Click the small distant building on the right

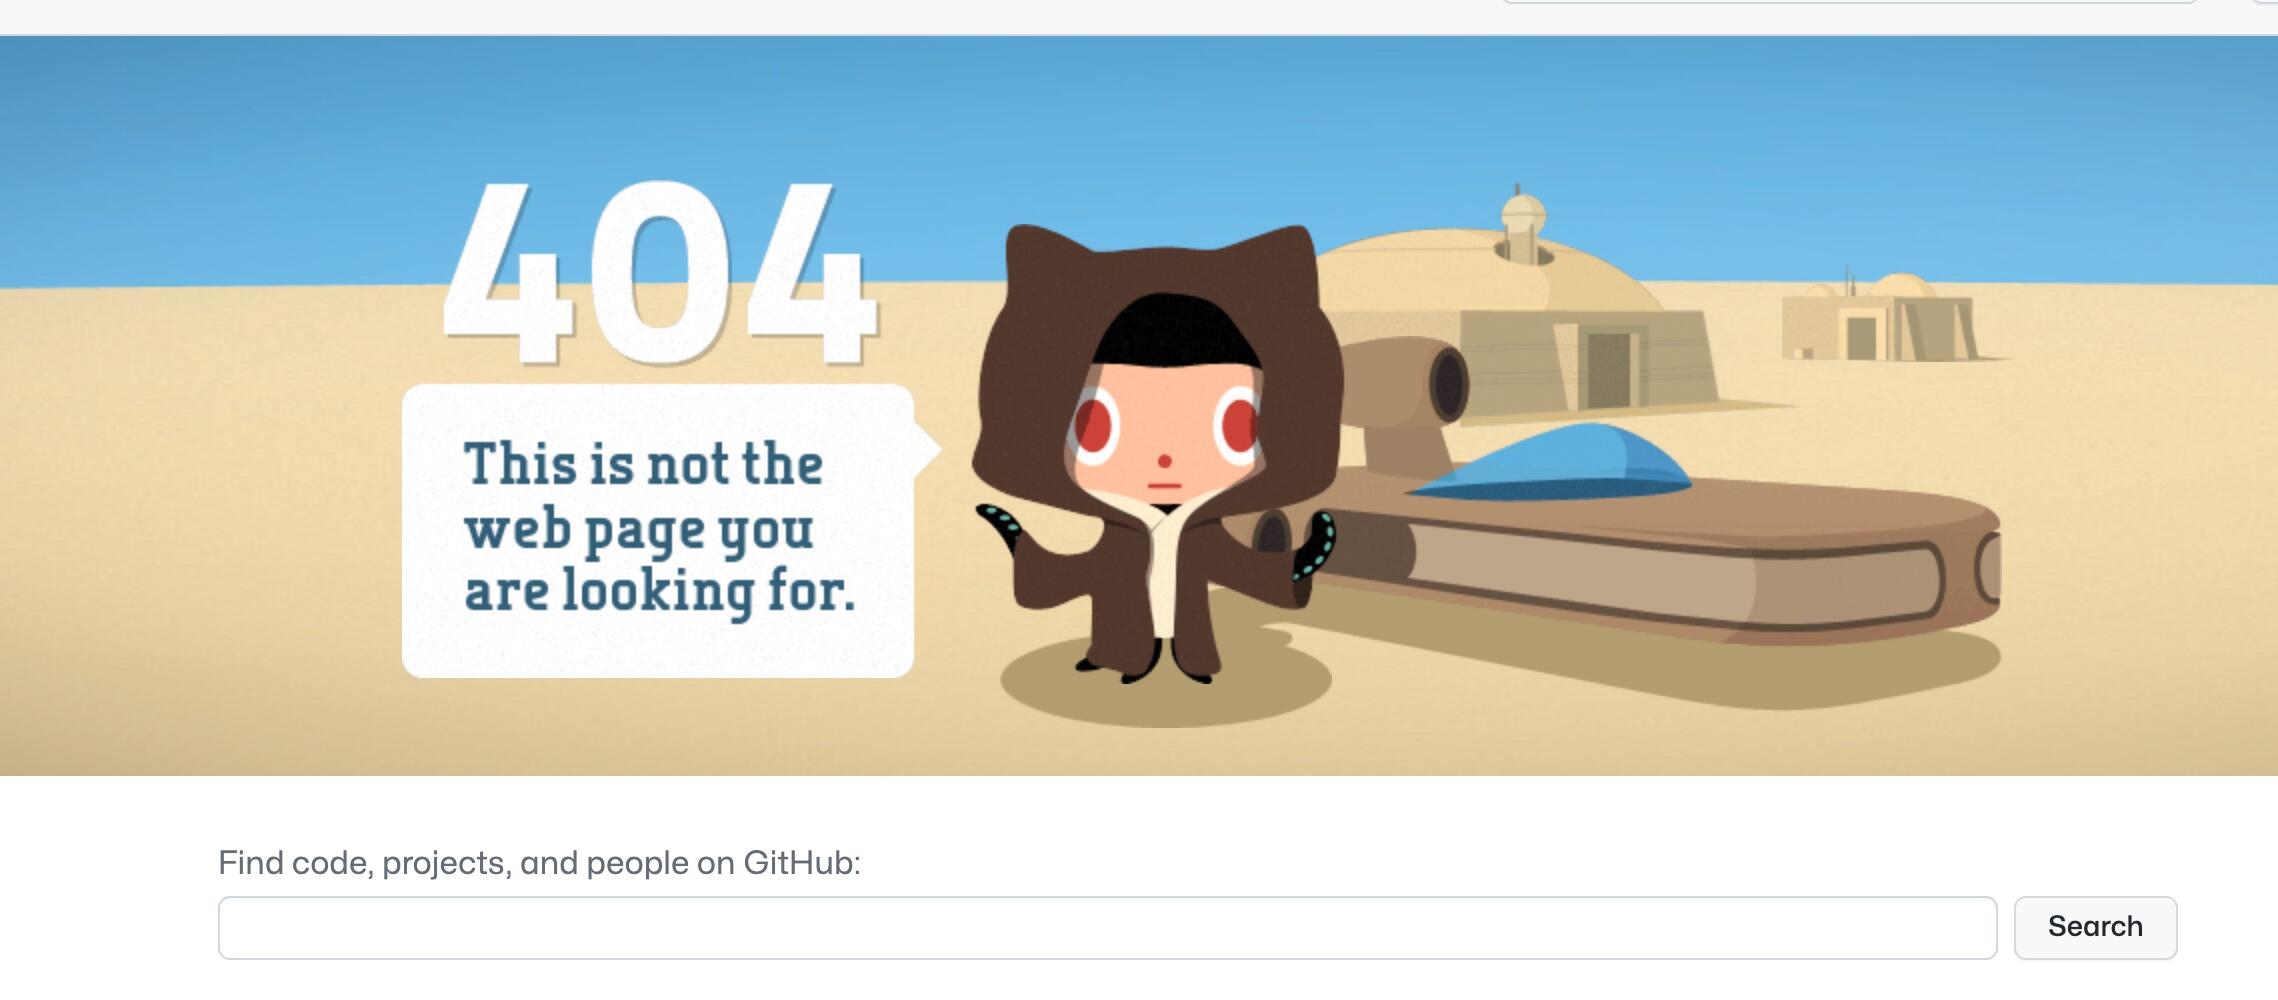[x=1878, y=318]
